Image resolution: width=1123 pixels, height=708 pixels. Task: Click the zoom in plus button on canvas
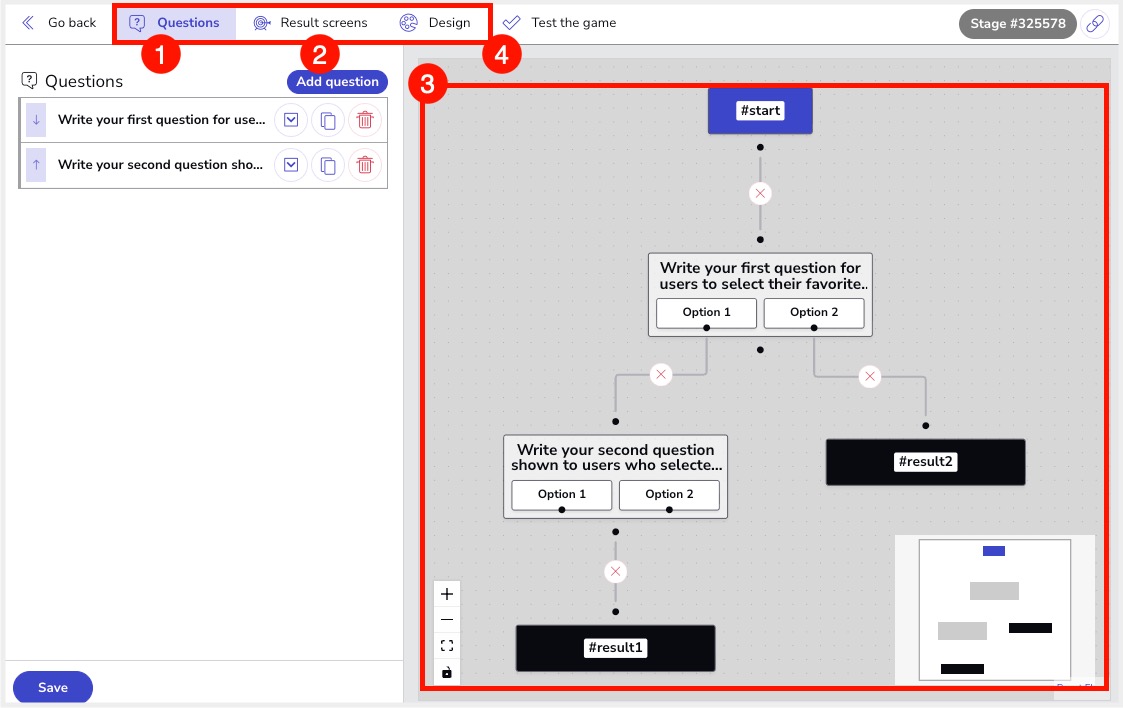click(x=447, y=594)
